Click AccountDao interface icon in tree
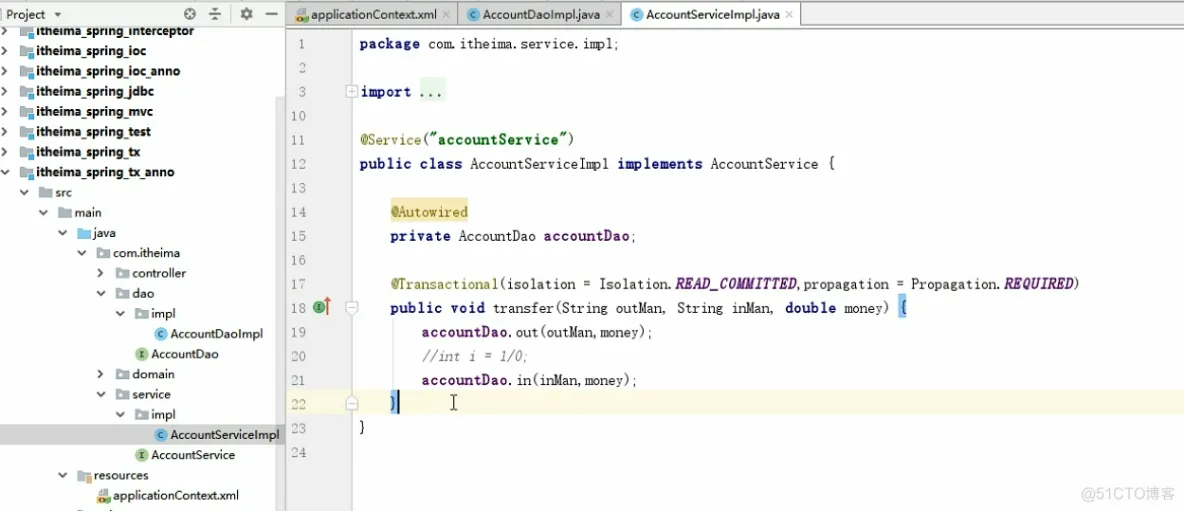 (141, 354)
